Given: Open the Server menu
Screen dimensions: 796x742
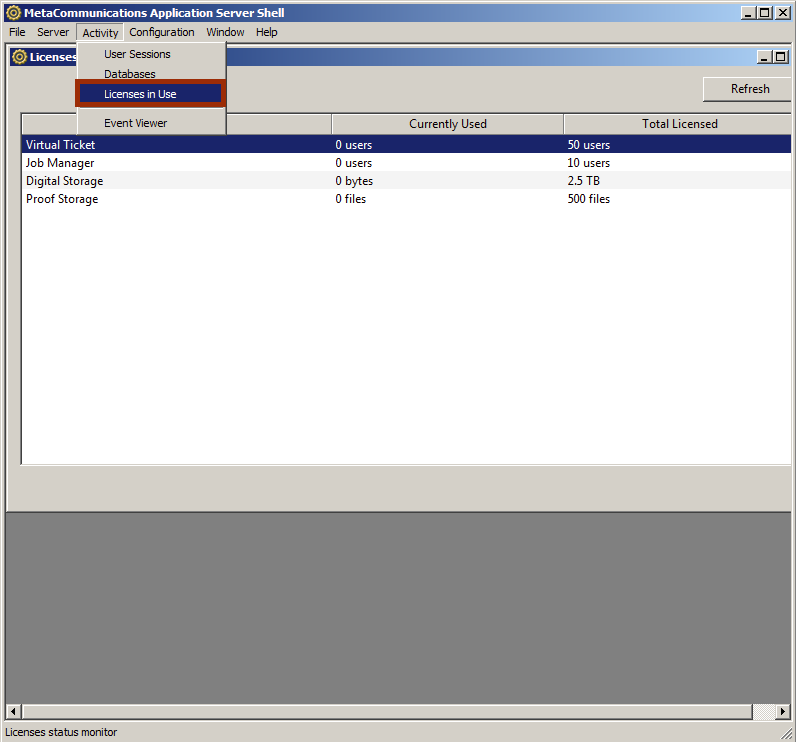Looking at the screenshot, I should point(53,32).
